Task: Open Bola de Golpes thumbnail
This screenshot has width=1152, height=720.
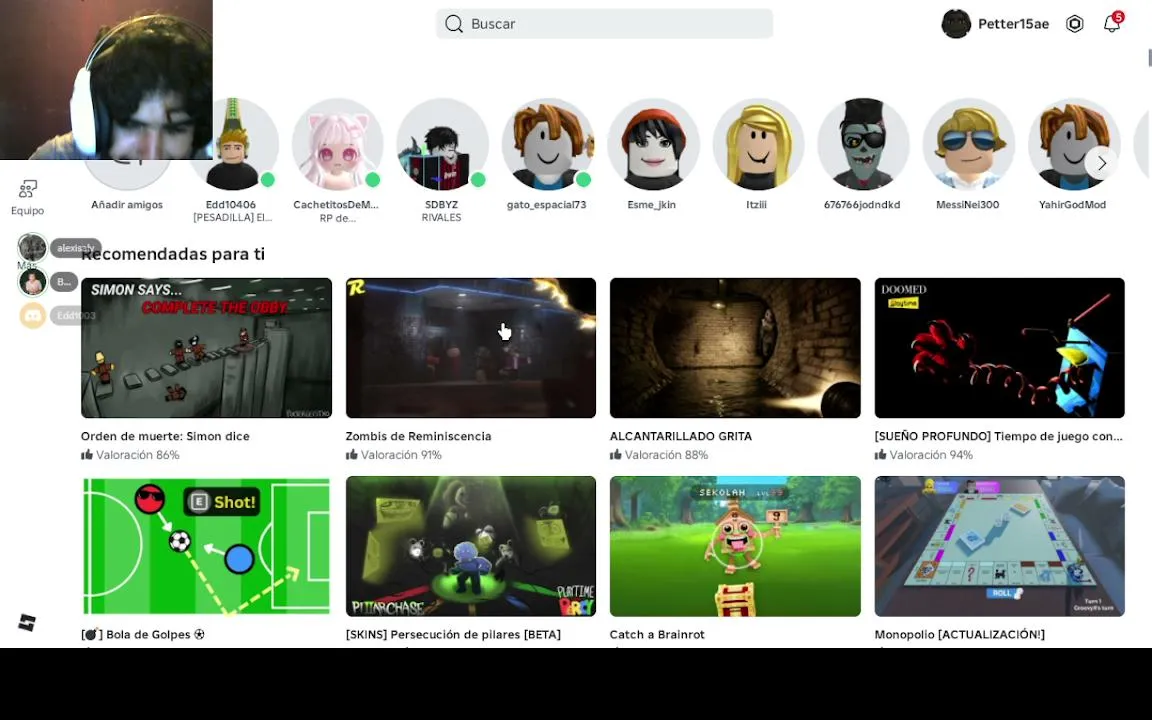Action: click(x=206, y=546)
